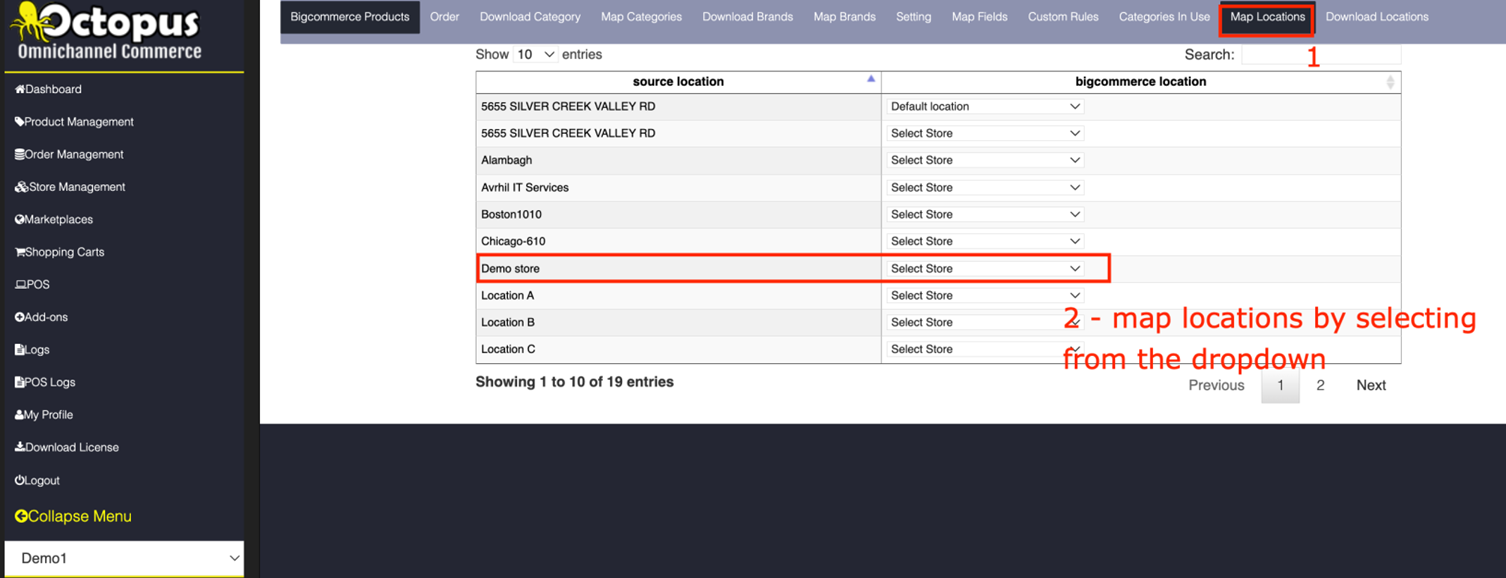Click the document icon beside POS Logs
The width and height of the screenshot is (1506, 578).
click(x=20, y=382)
